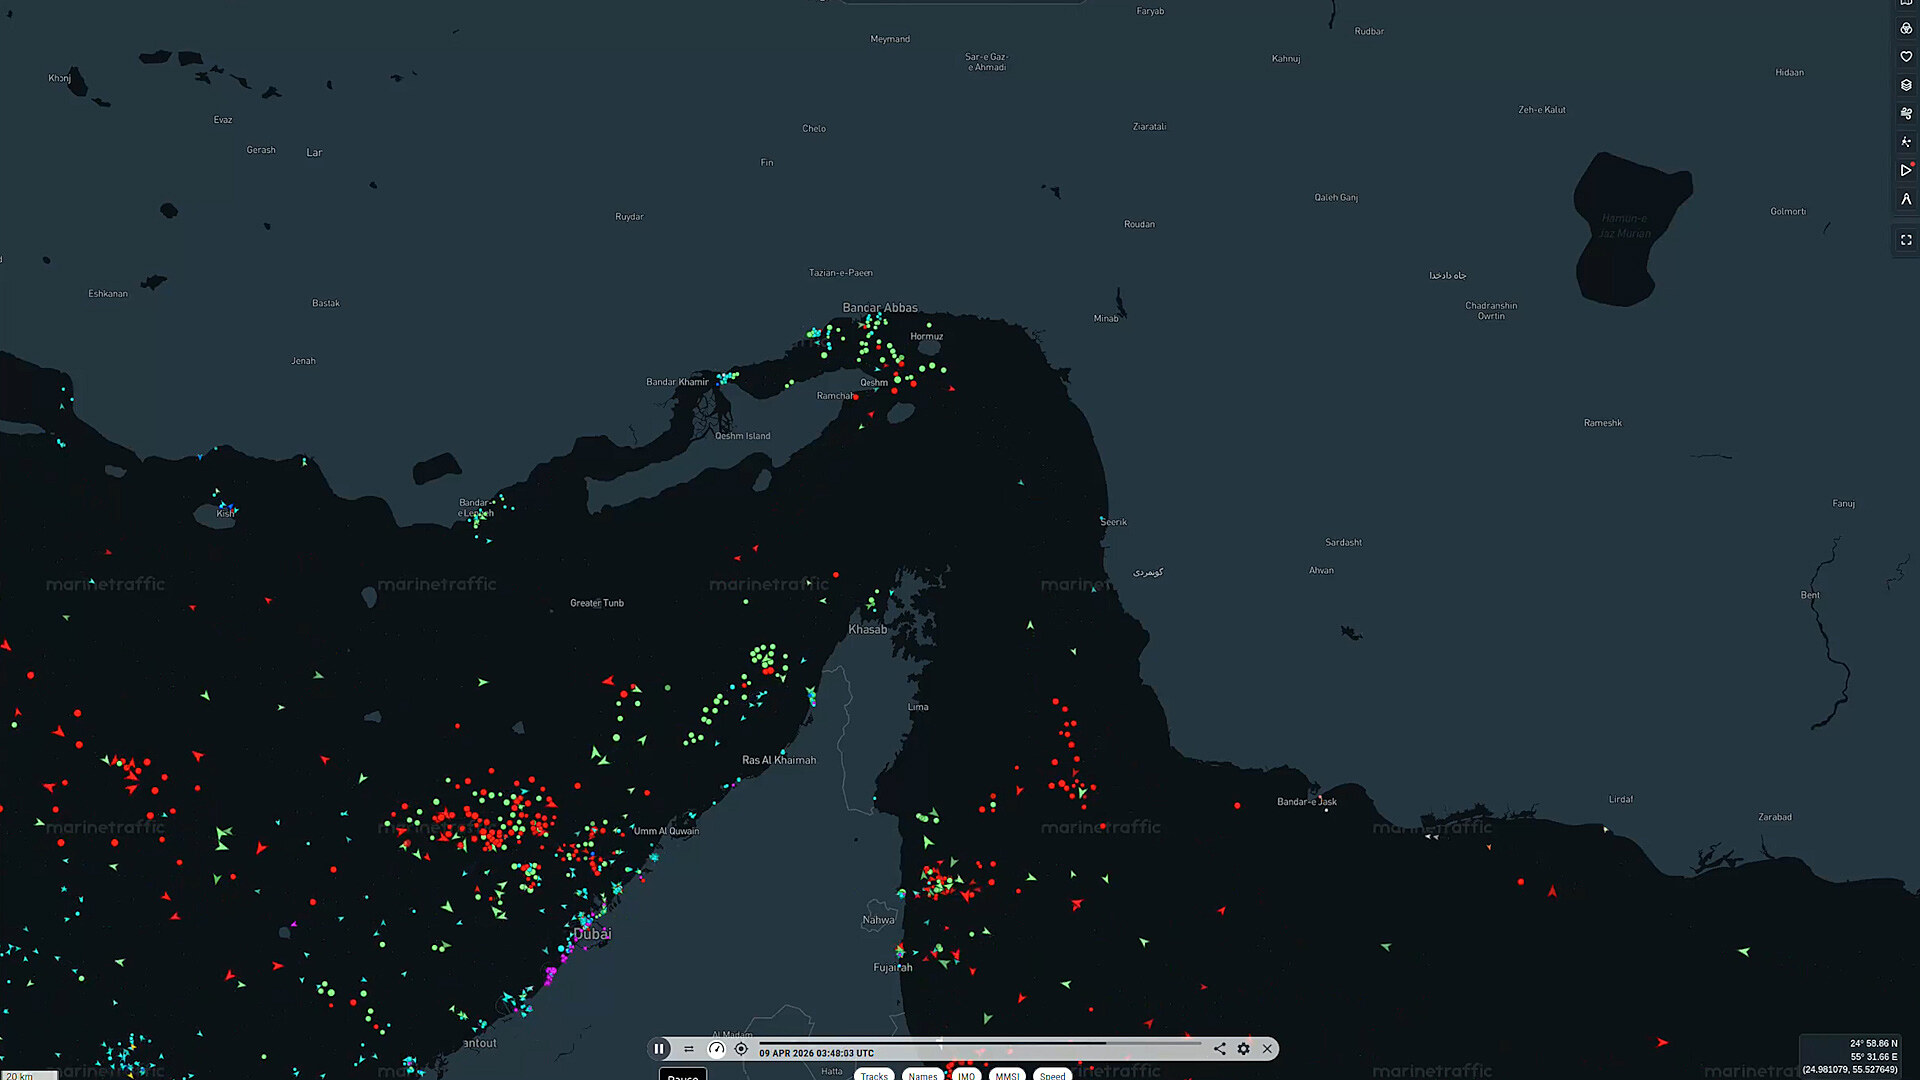
Task: Open playback settings gear
Action: [1243, 1049]
